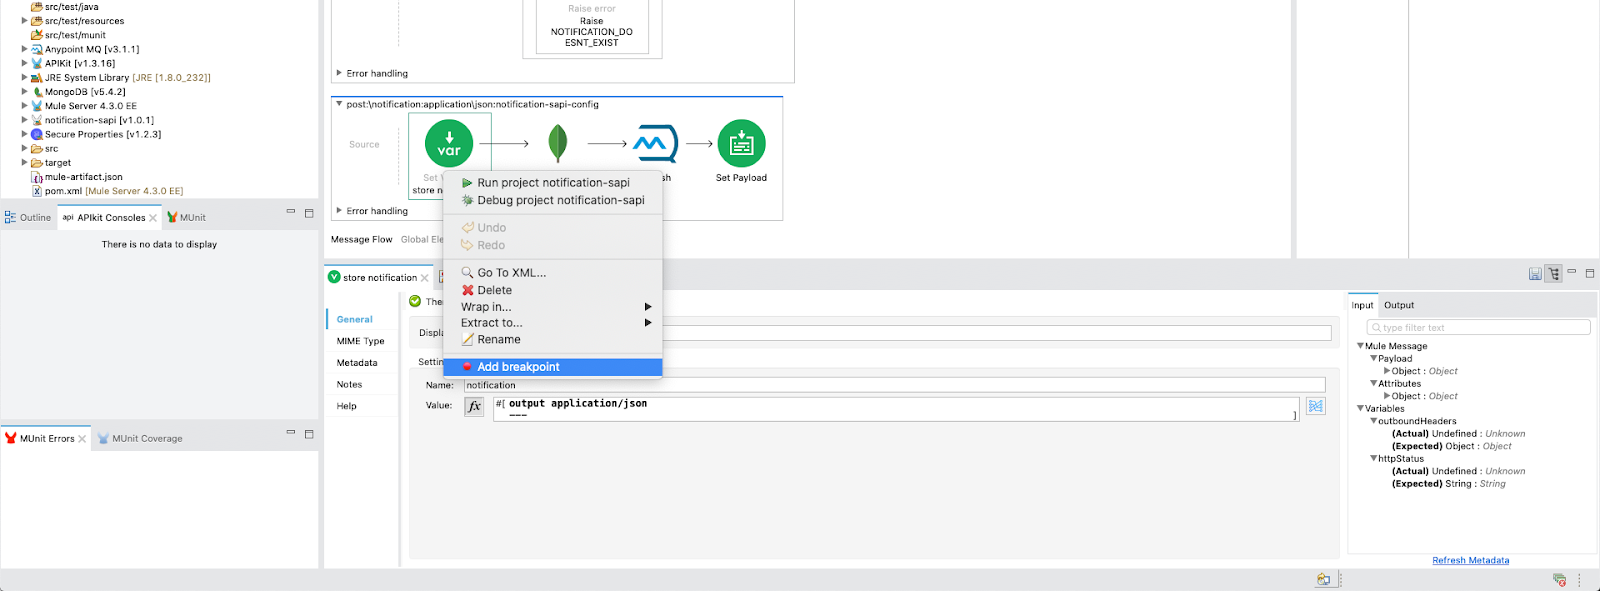Click the save icon in properties toolbar

coord(1535,274)
